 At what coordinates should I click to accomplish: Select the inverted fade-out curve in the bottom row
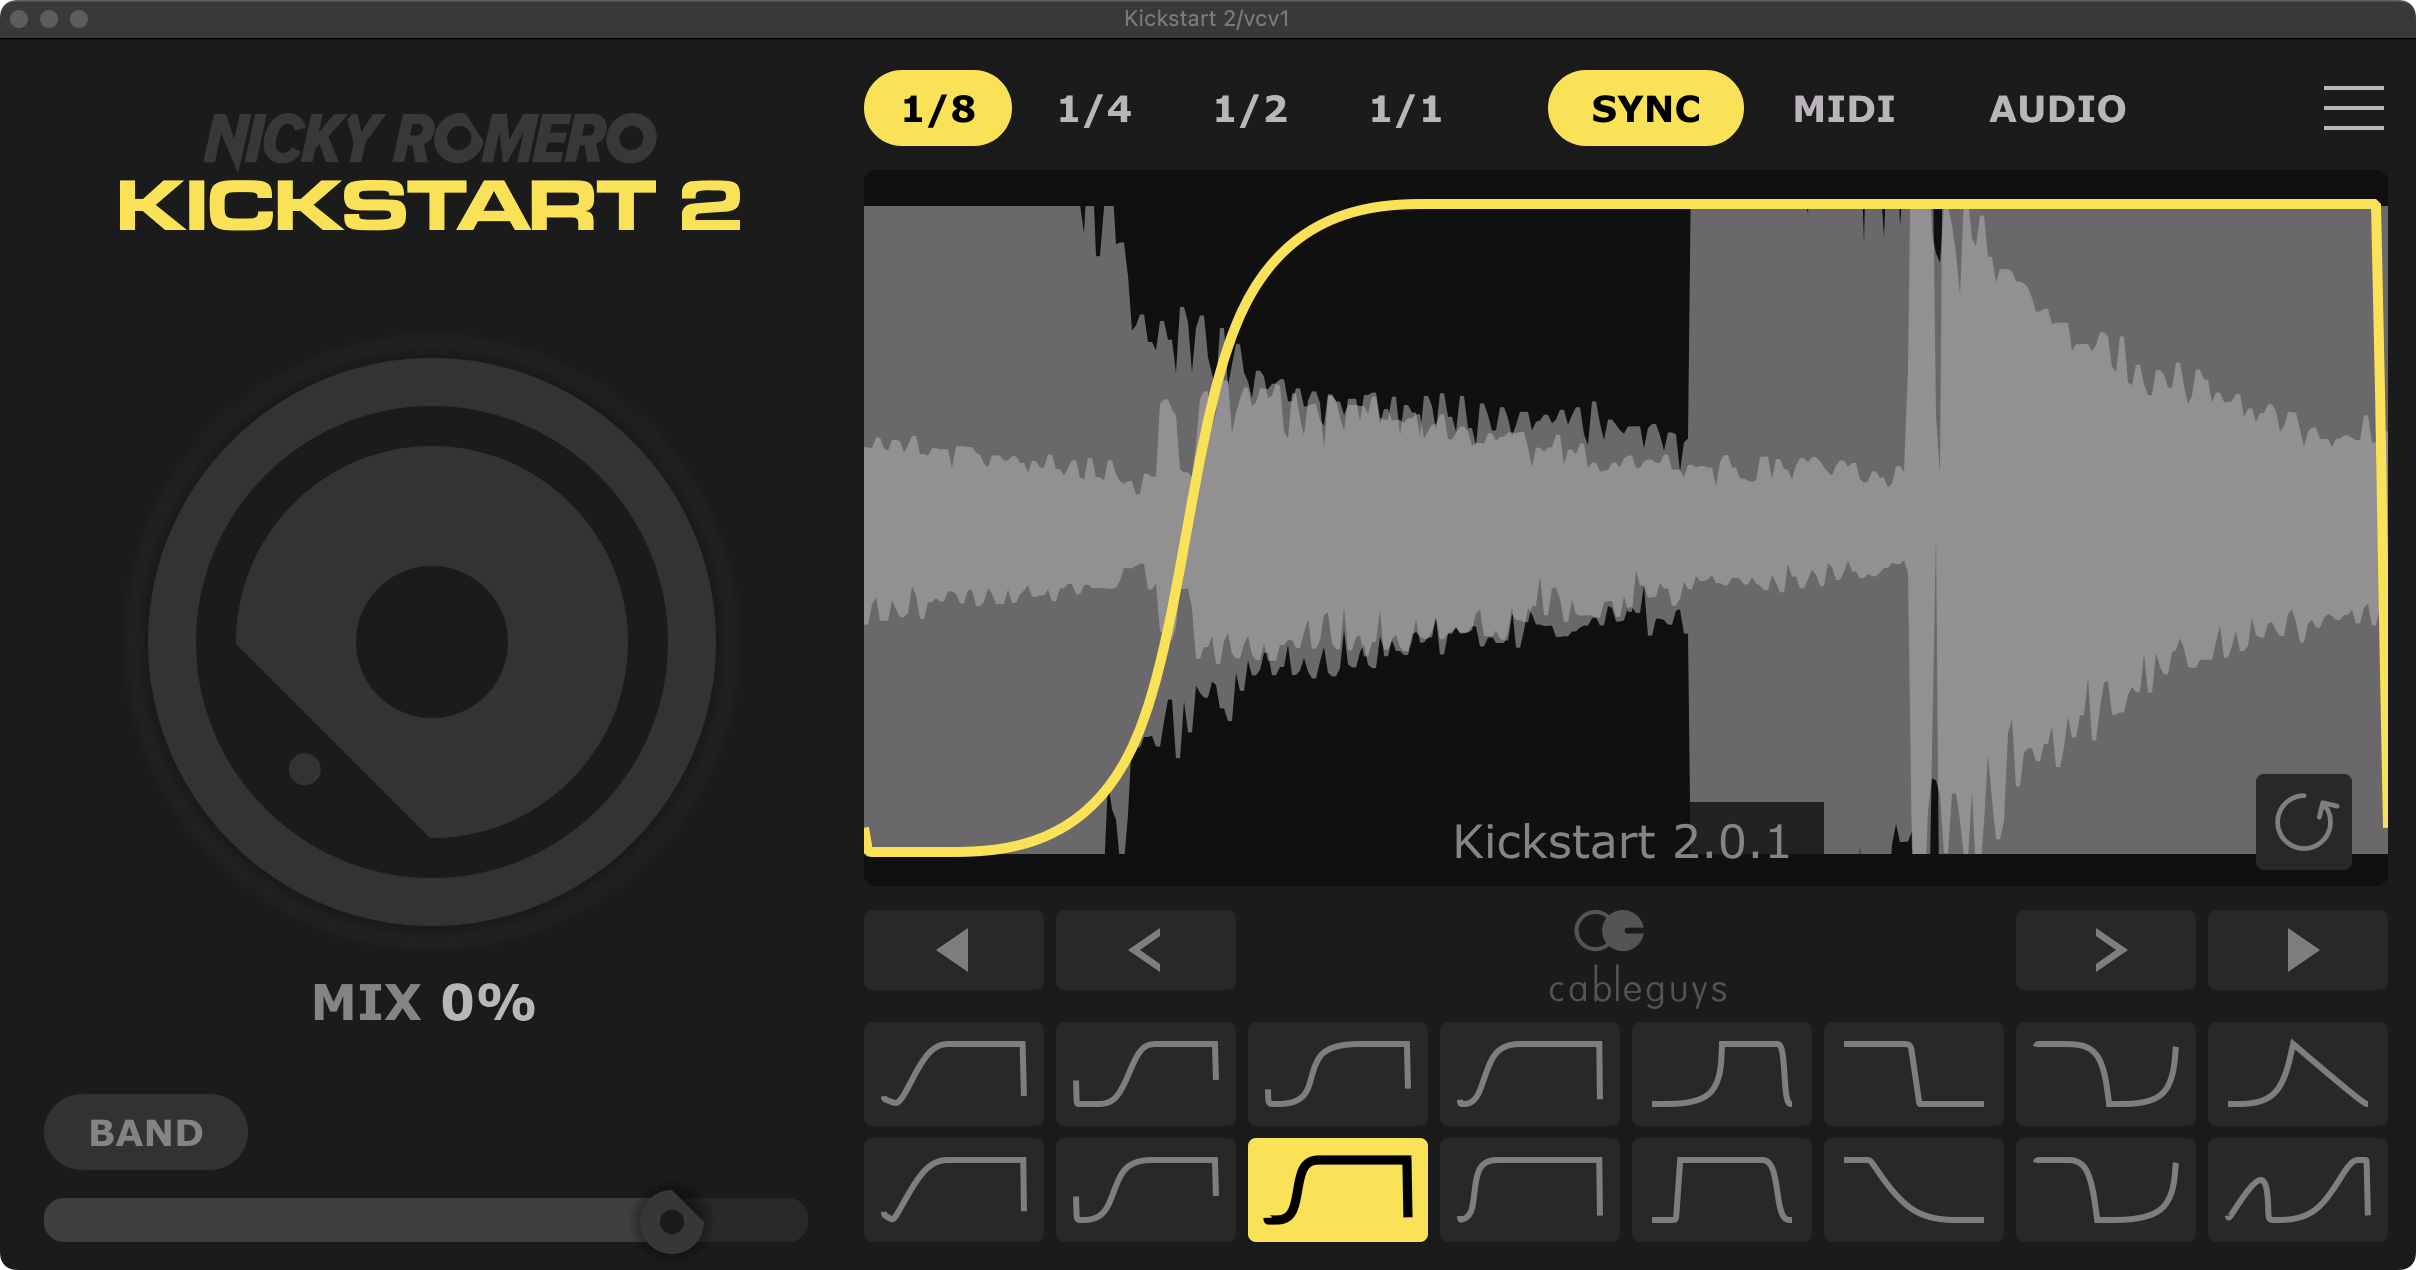pyautogui.click(x=1914, y=1190)
